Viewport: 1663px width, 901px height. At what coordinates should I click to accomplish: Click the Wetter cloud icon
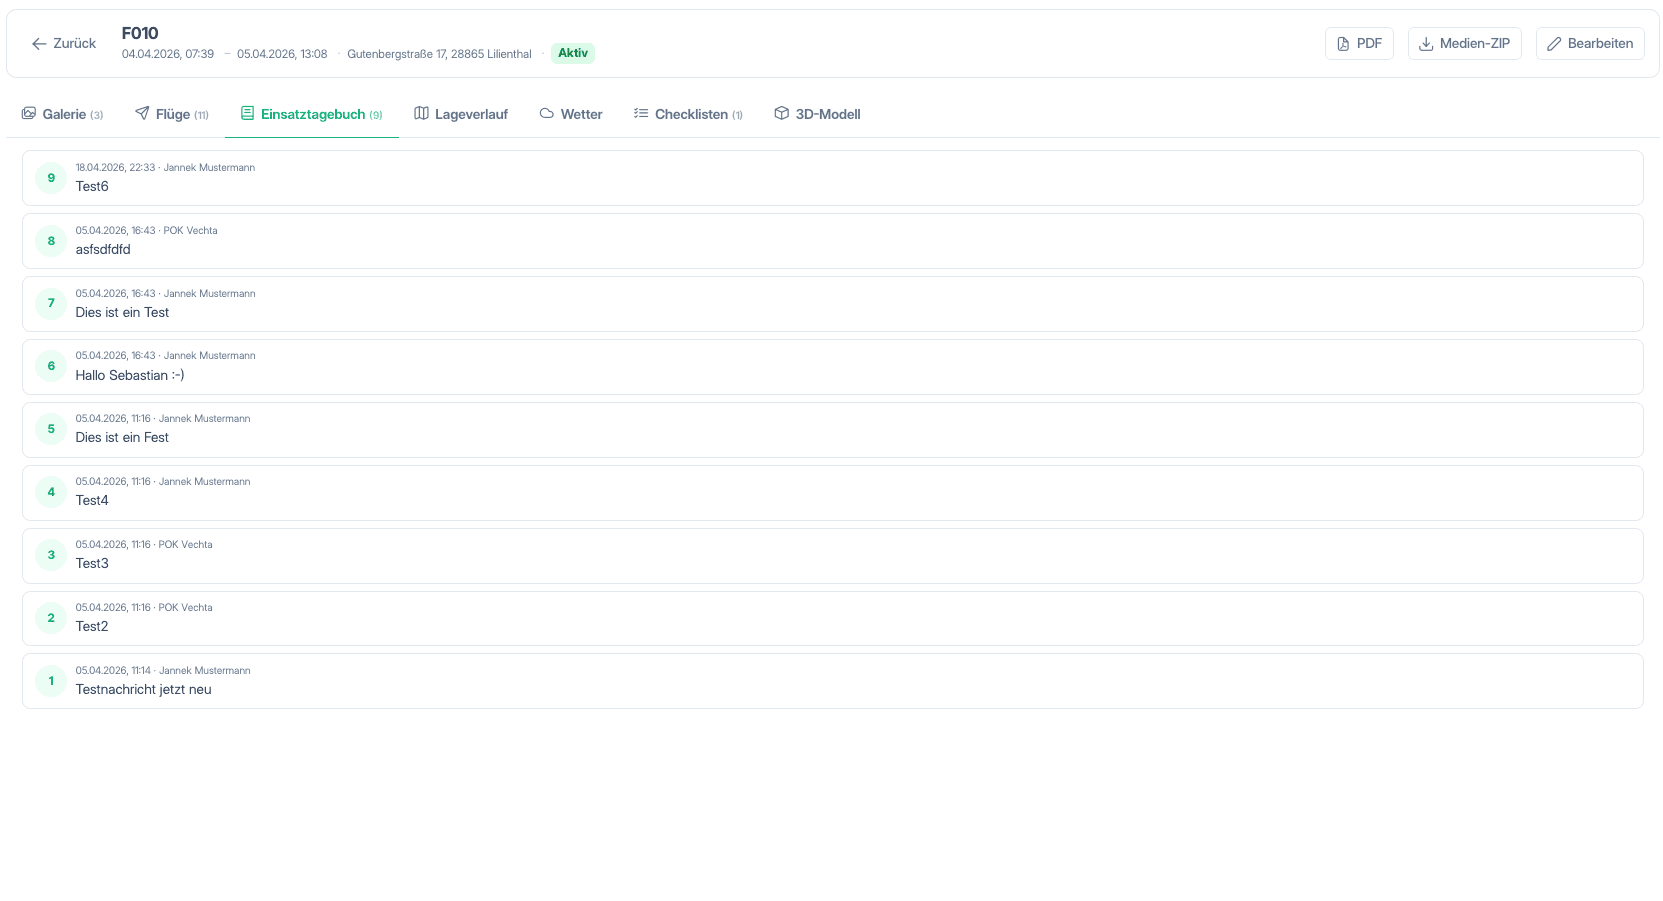(547, 114)
